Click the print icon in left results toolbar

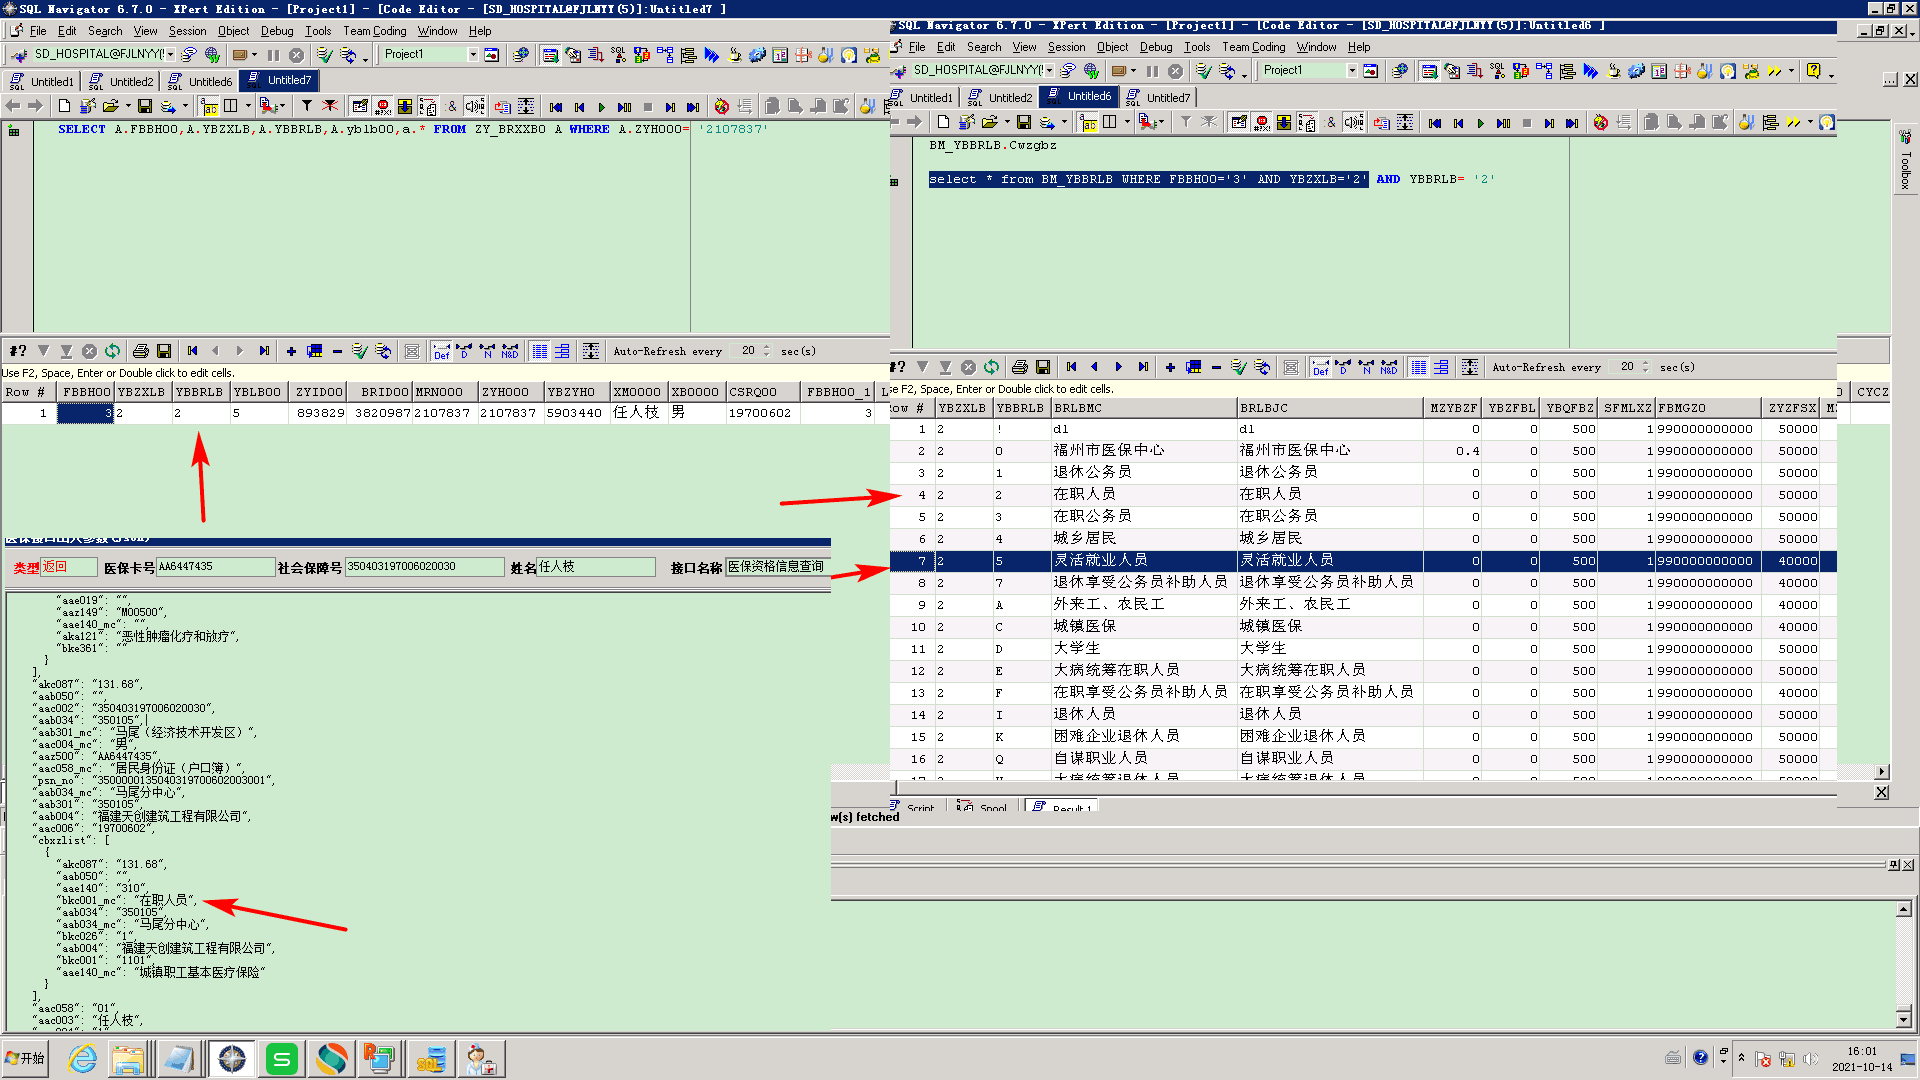click(141, 351)
